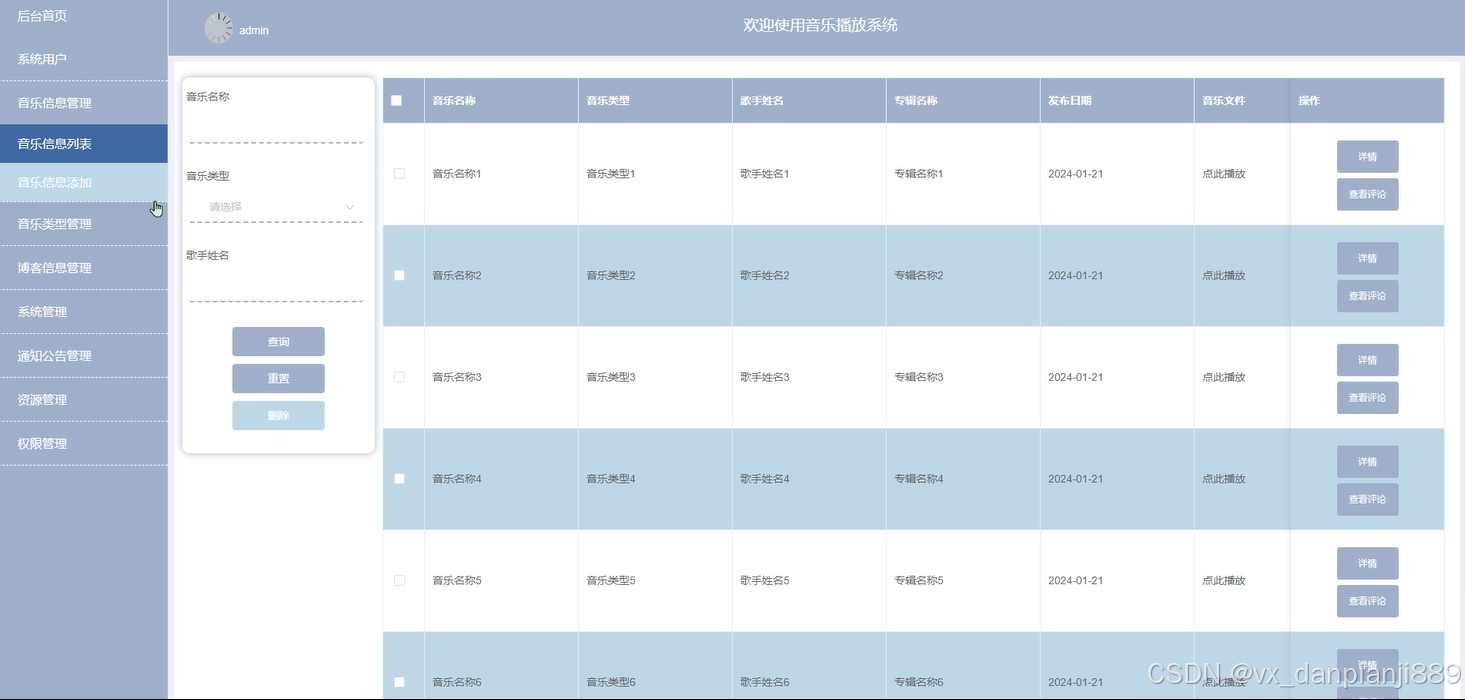This screenshot has height=700, width=1465.
Task: Open 详情 for 音乐名称1
Action: [x=1367, y=157]
